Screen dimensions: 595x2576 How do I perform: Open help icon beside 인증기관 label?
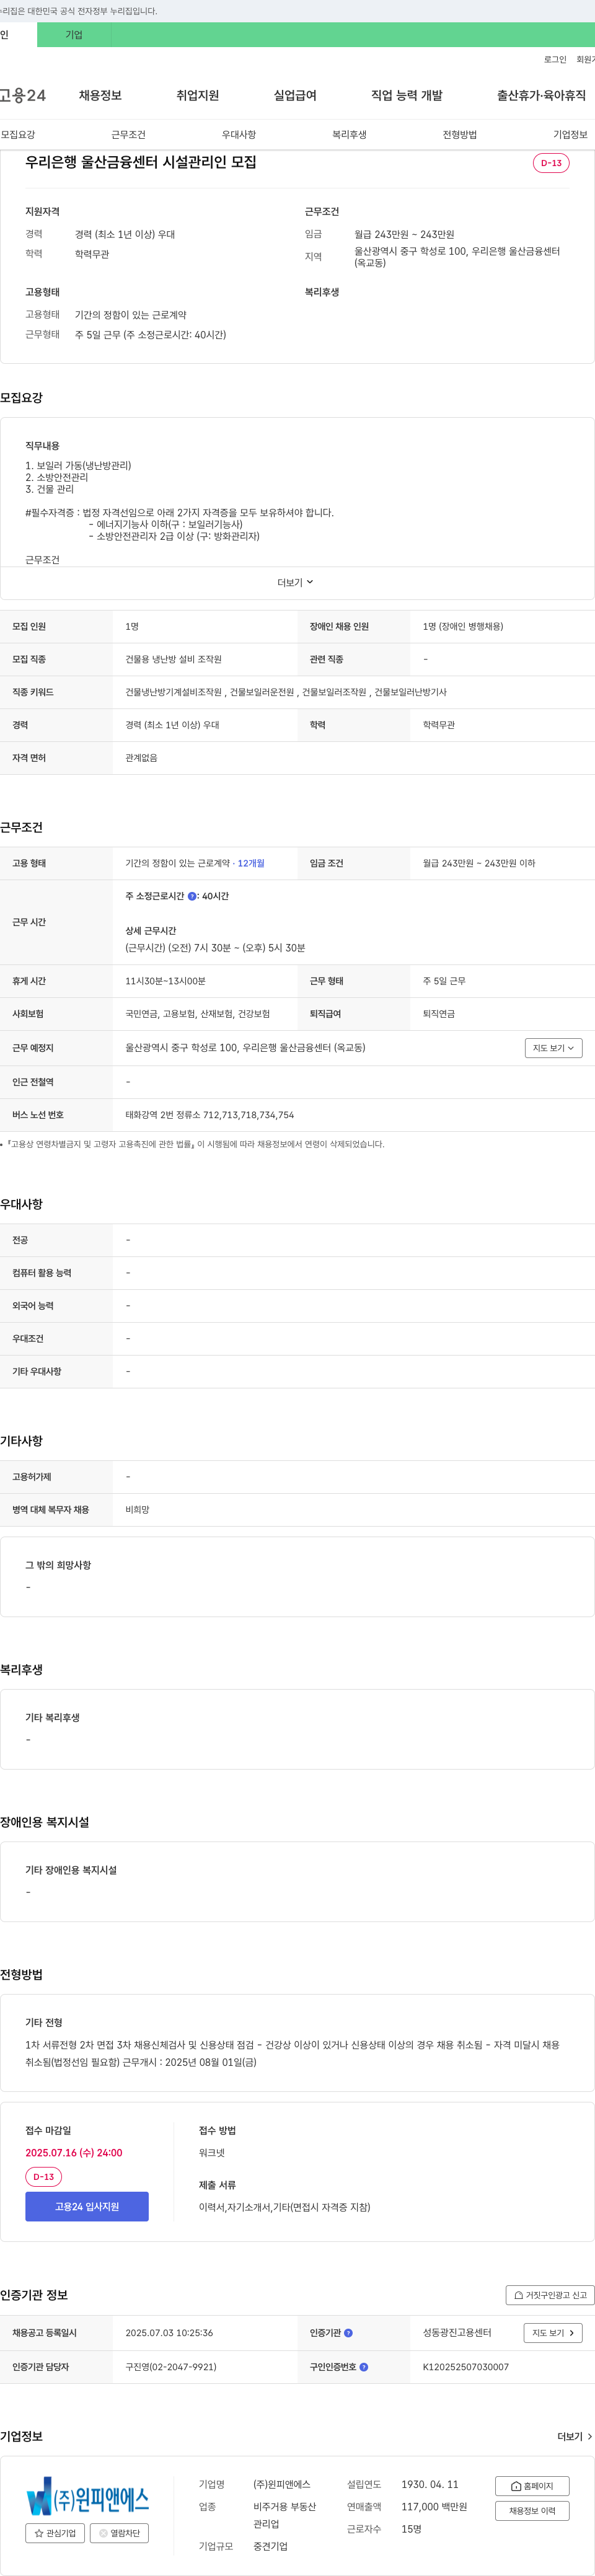pos(348,2333)
